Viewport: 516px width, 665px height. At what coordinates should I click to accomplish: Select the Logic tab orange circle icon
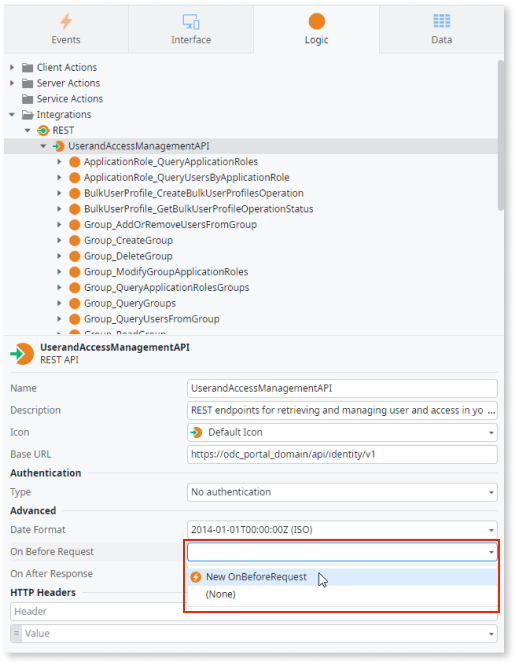pos(316,21)
